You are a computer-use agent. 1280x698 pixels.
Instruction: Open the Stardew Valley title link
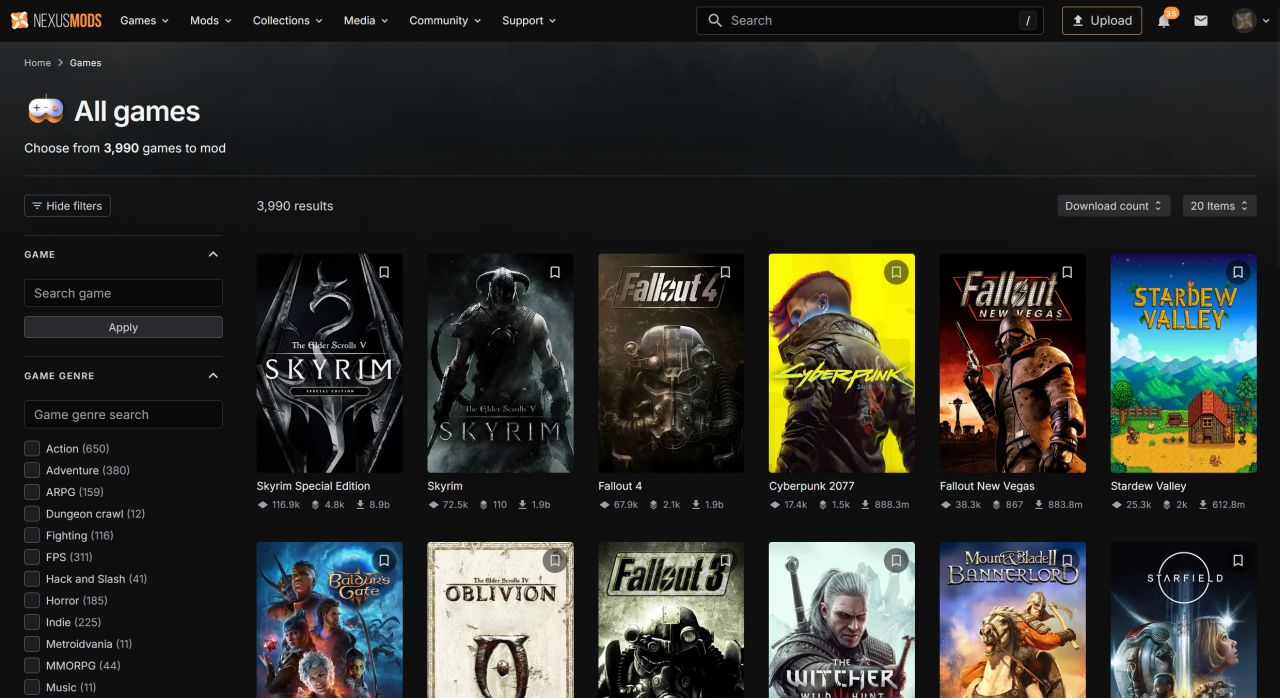pos(1148,486)
